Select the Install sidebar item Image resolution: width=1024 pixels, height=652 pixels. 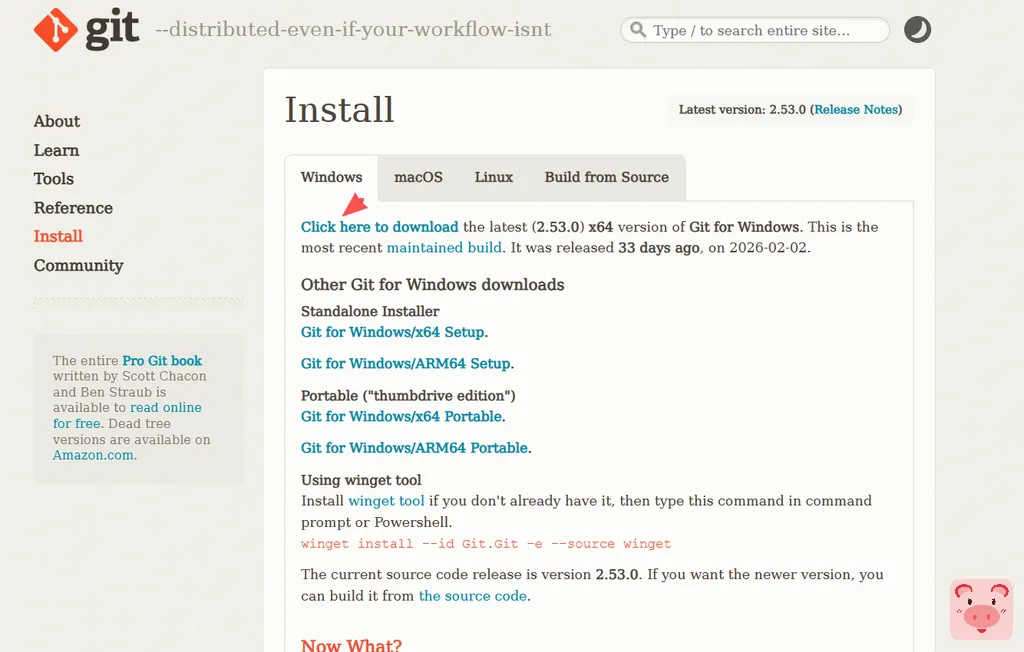58,236
